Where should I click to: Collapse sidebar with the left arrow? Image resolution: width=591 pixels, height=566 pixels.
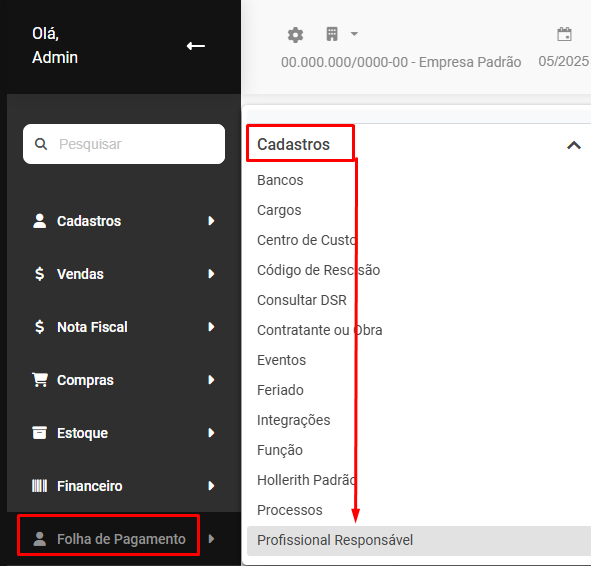coord(196,46)
